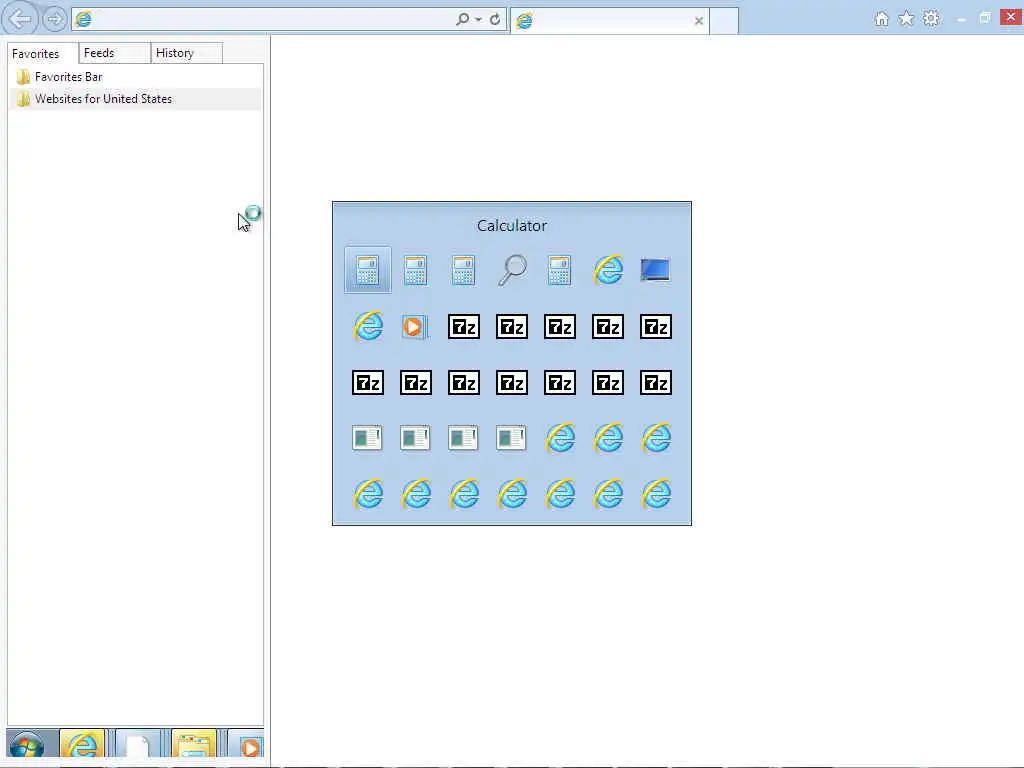This screenshot has height=768, width=1024.
Task: Click the Internet Explorer taskbar icon
Action: 82,744
